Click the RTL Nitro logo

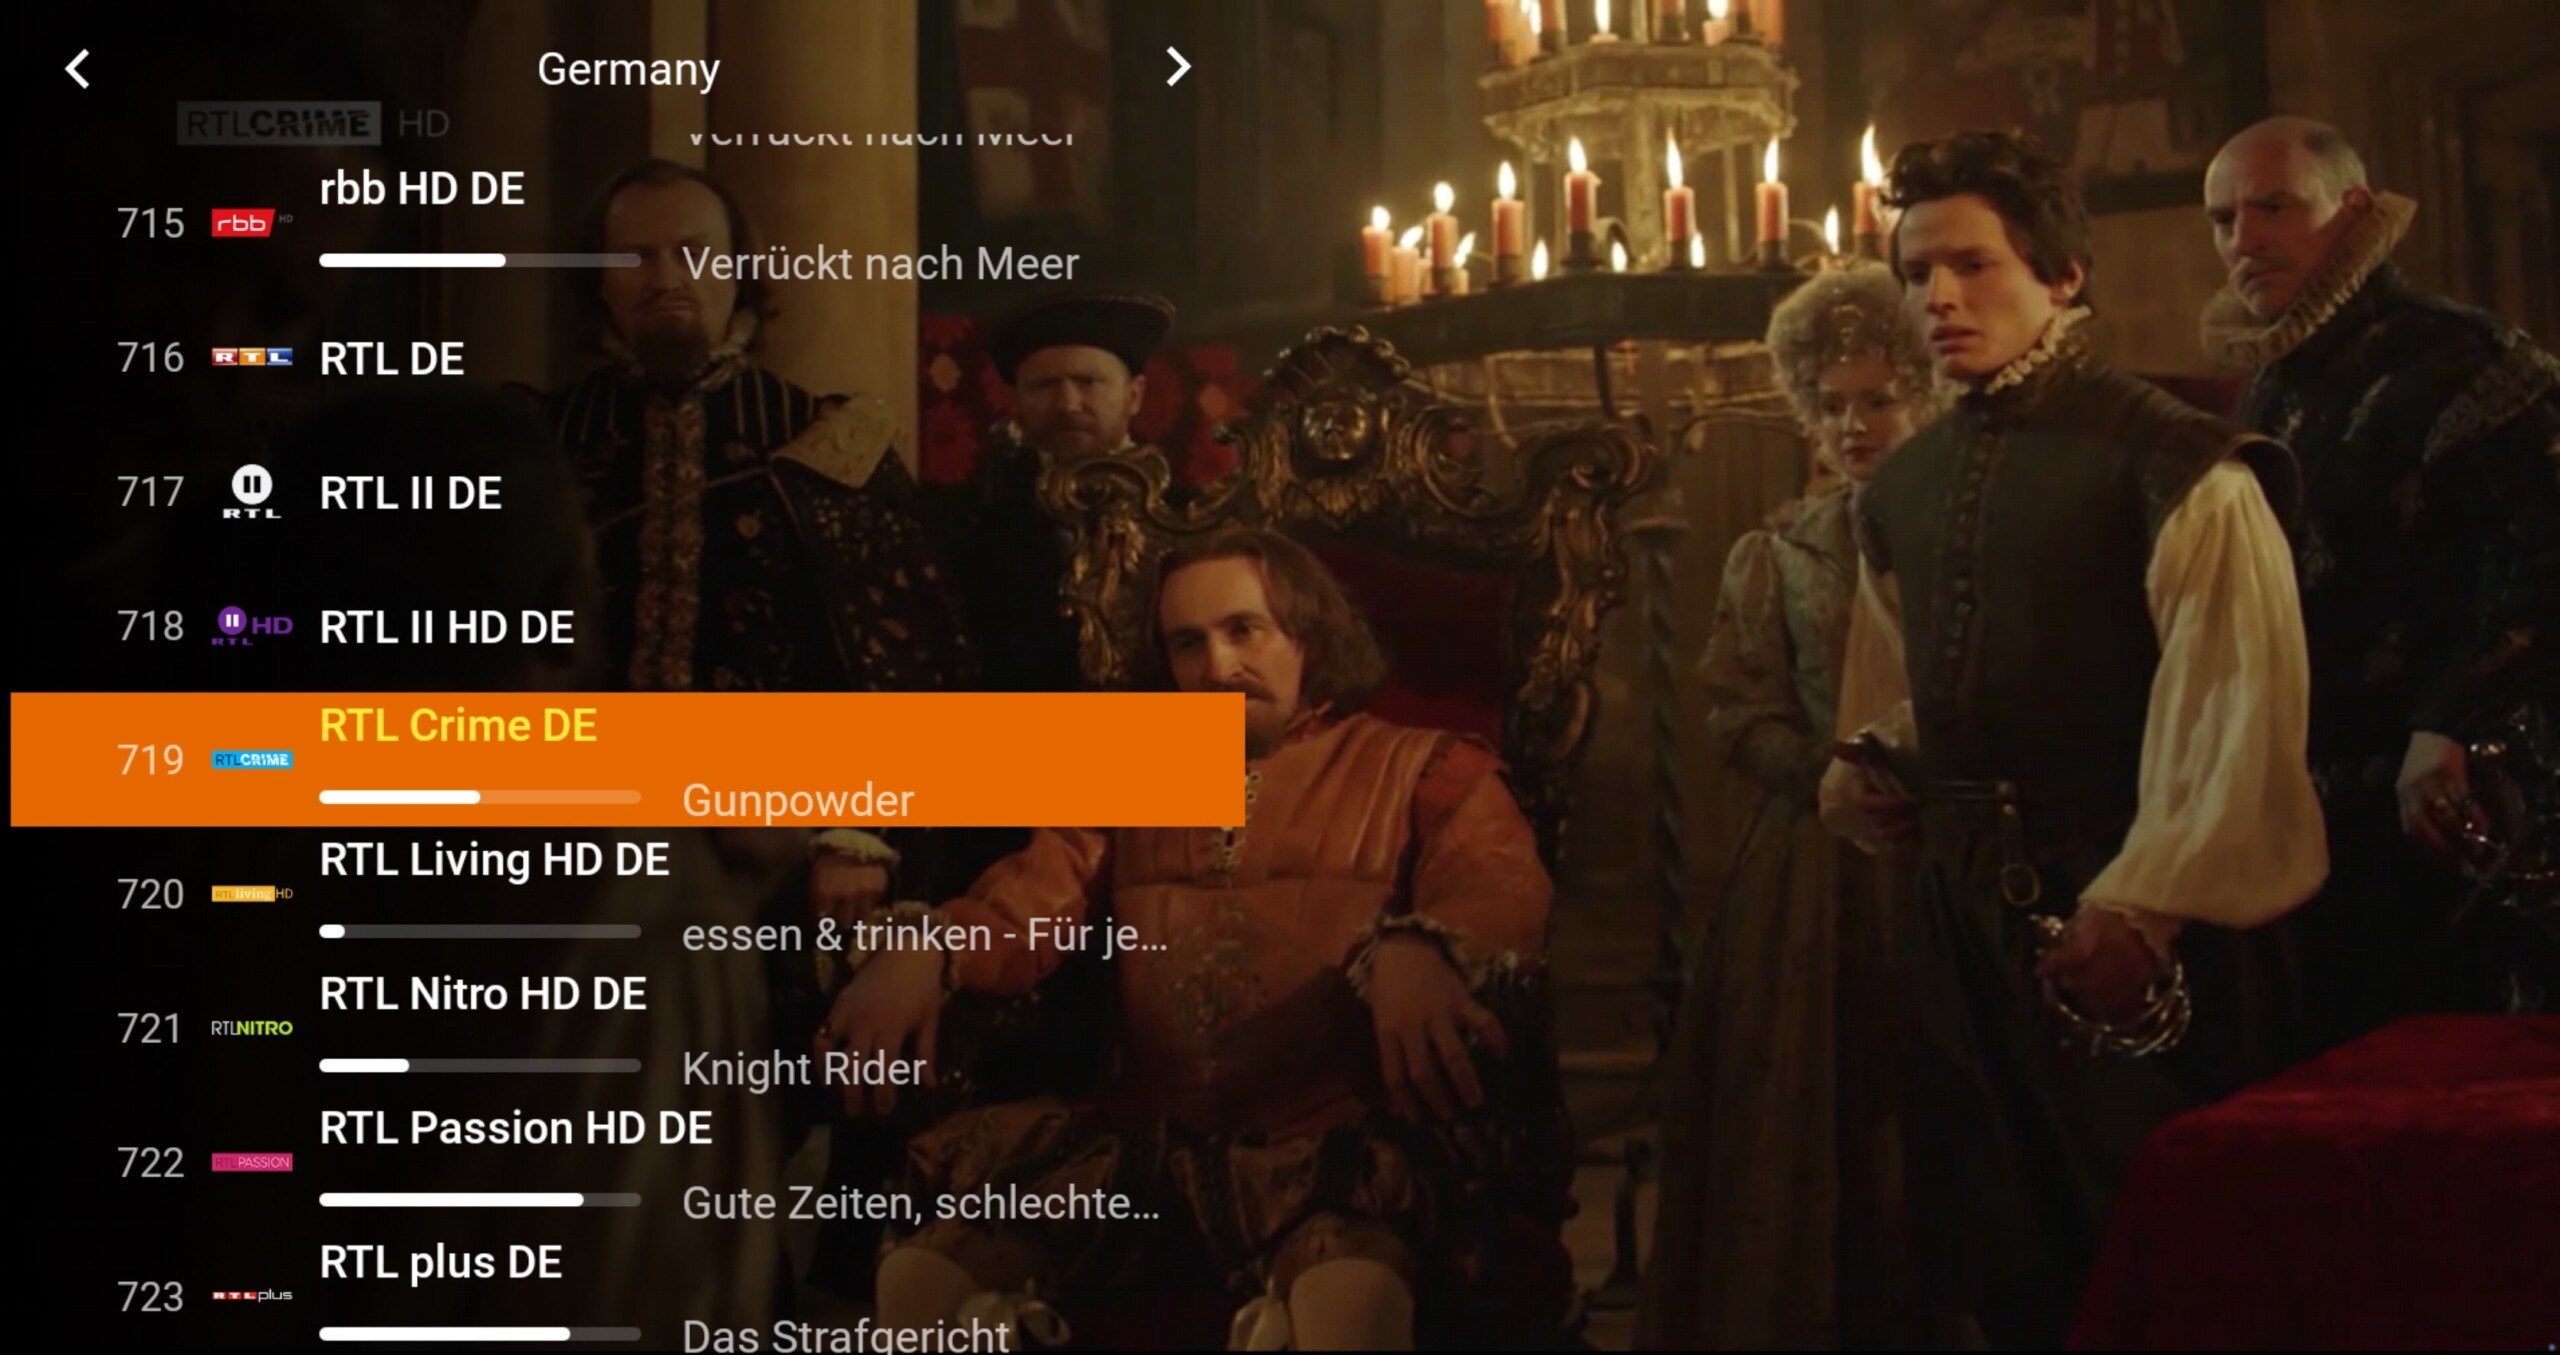tap(251, 1028)
